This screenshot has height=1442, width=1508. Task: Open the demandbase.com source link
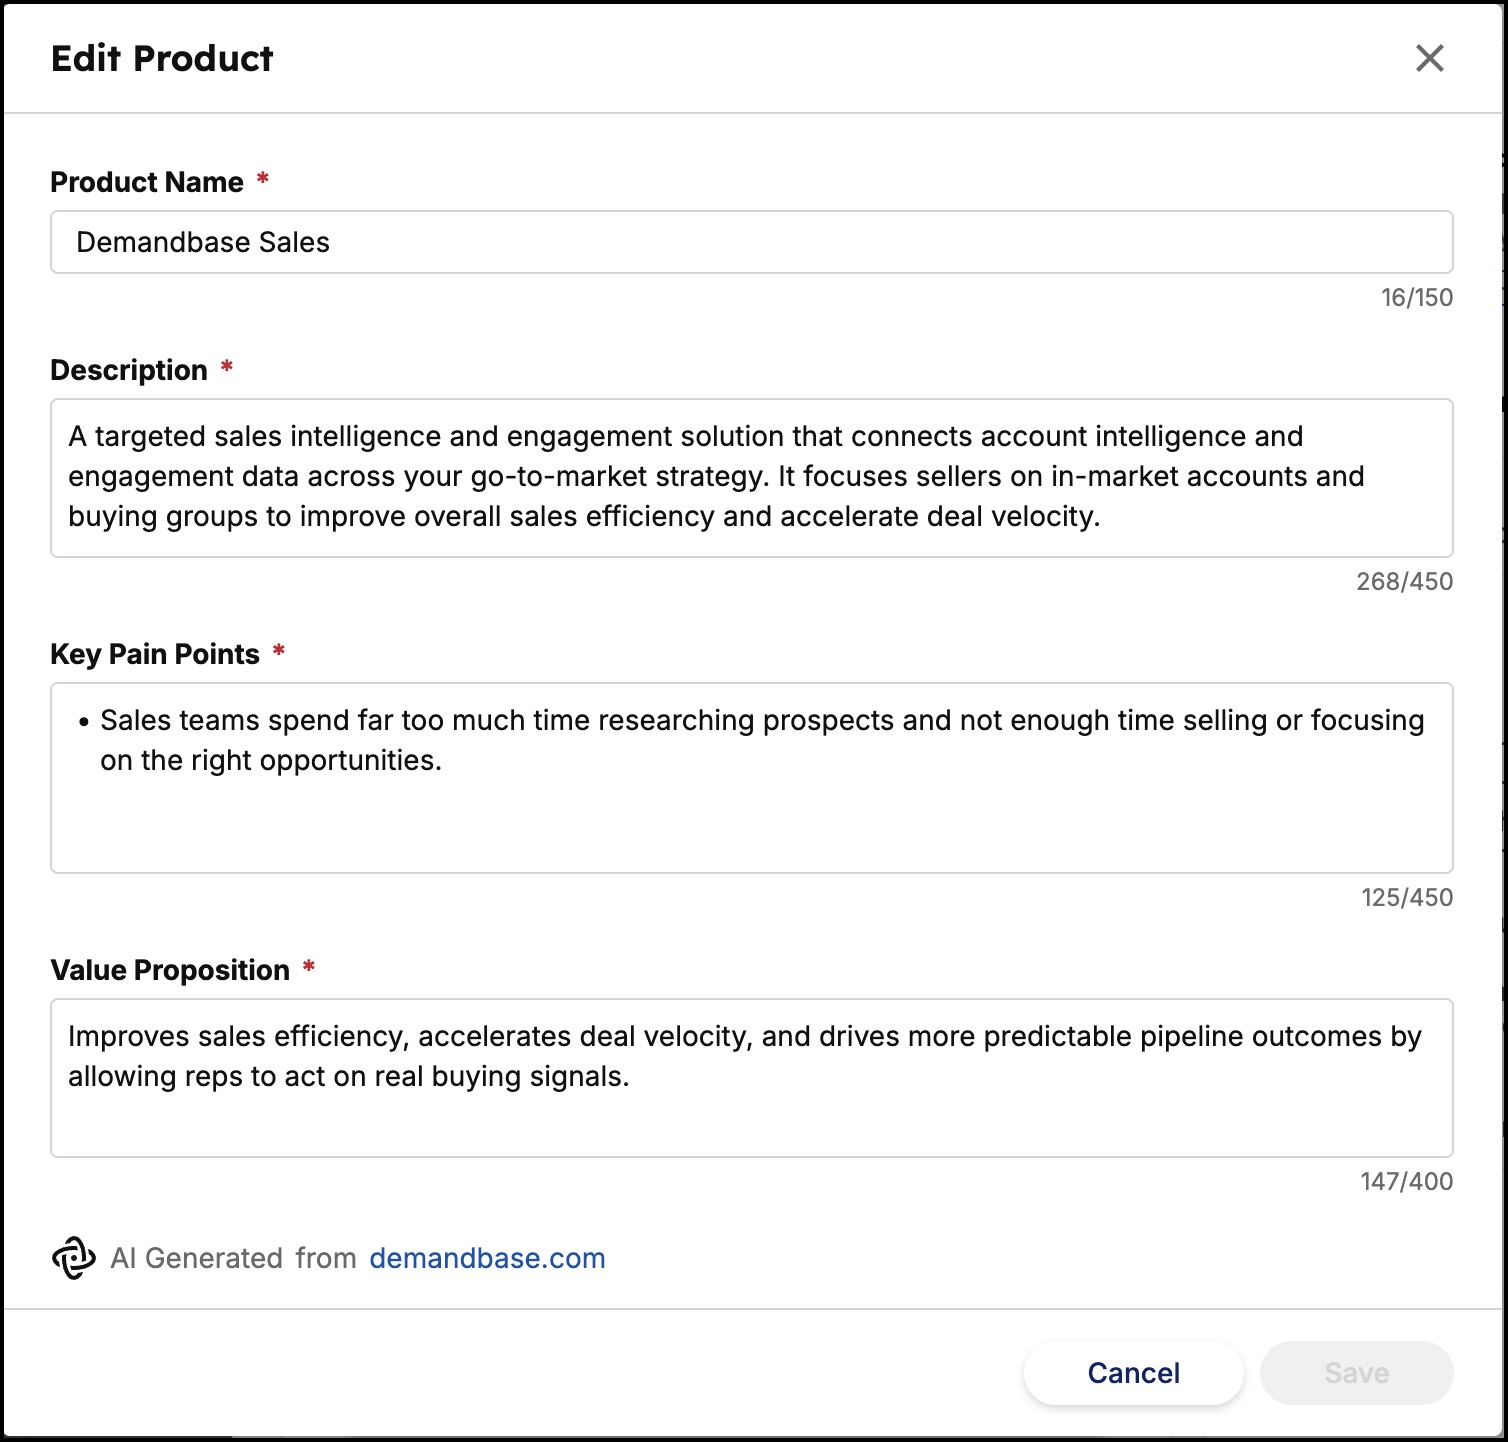[487, 1258]
